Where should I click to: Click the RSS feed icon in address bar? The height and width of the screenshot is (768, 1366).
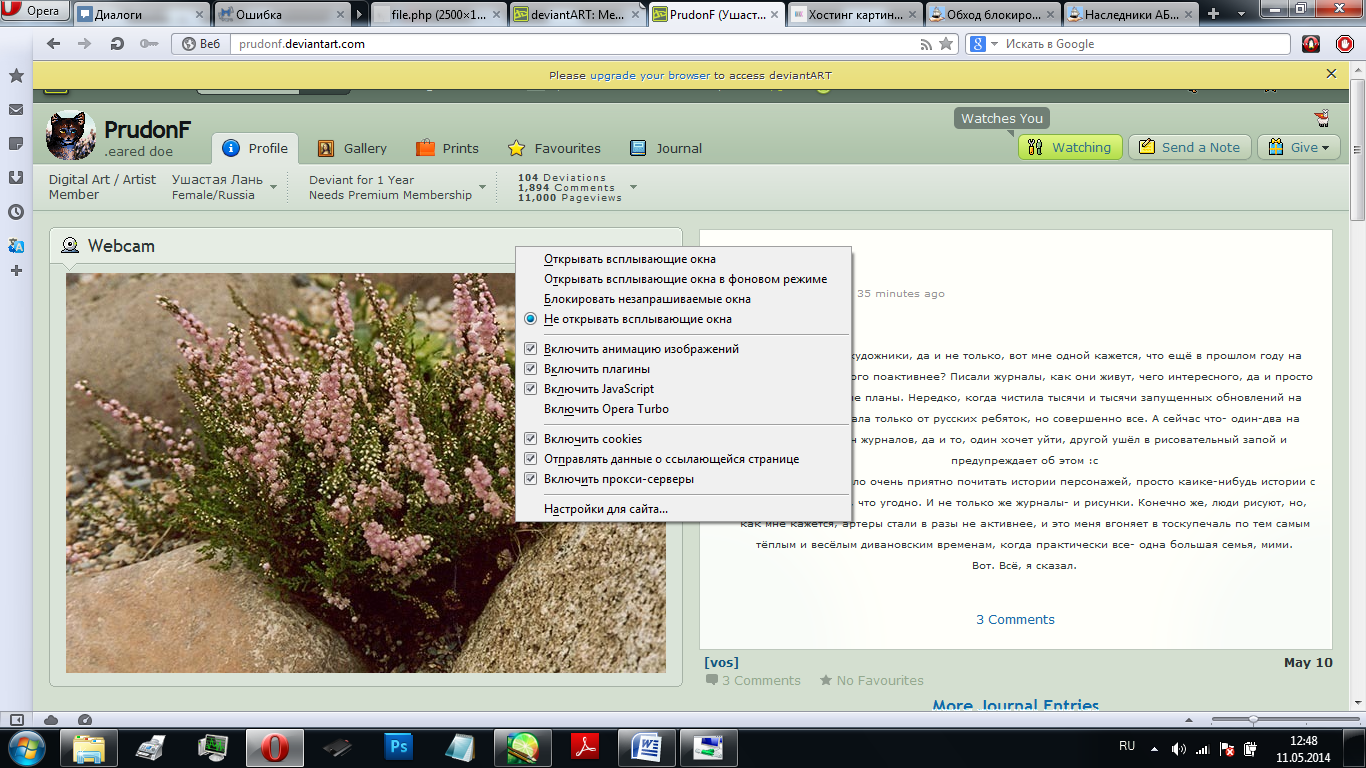tap(926, 44)
